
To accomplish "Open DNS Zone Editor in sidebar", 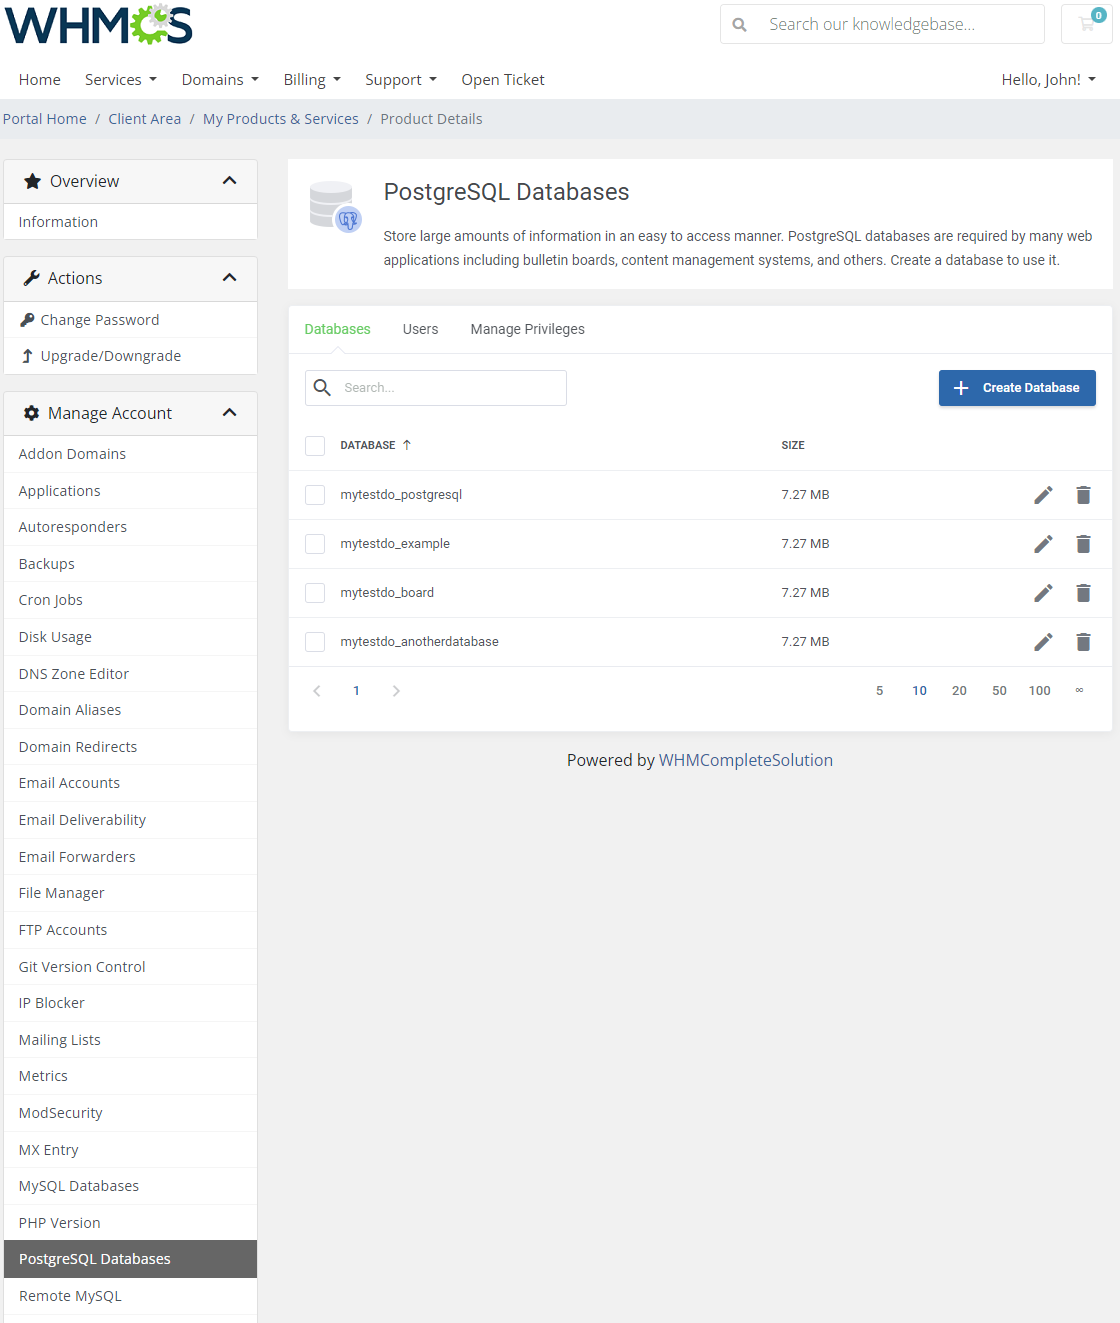I will [130, 674].
